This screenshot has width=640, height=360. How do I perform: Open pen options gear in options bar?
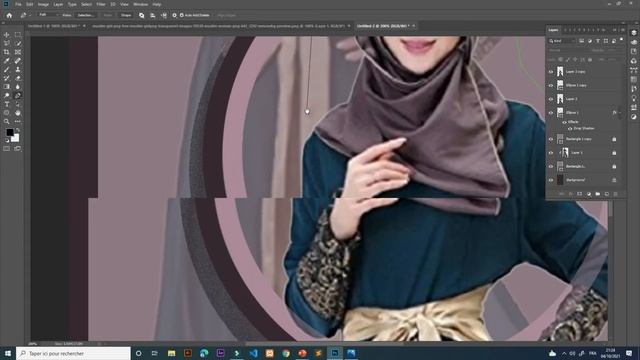click(x=174, y=15)
